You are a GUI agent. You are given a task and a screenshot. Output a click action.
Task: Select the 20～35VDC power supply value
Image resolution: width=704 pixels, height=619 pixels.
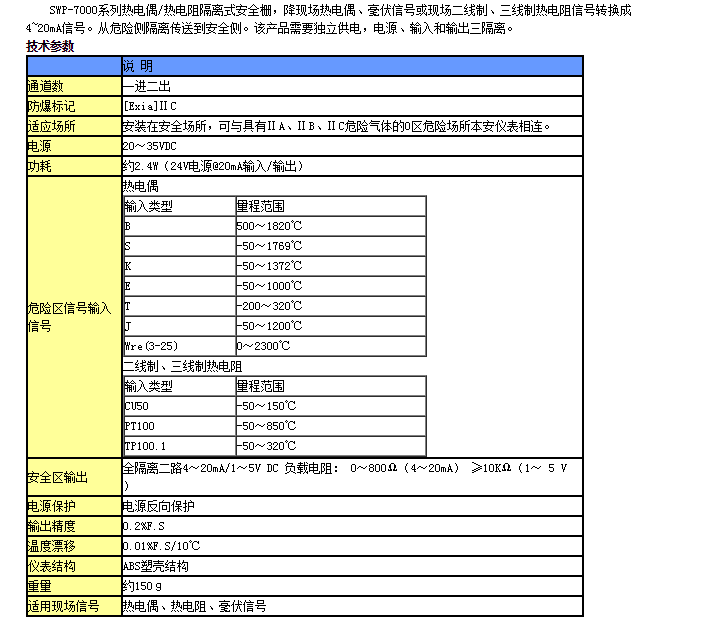pos(148,146)
